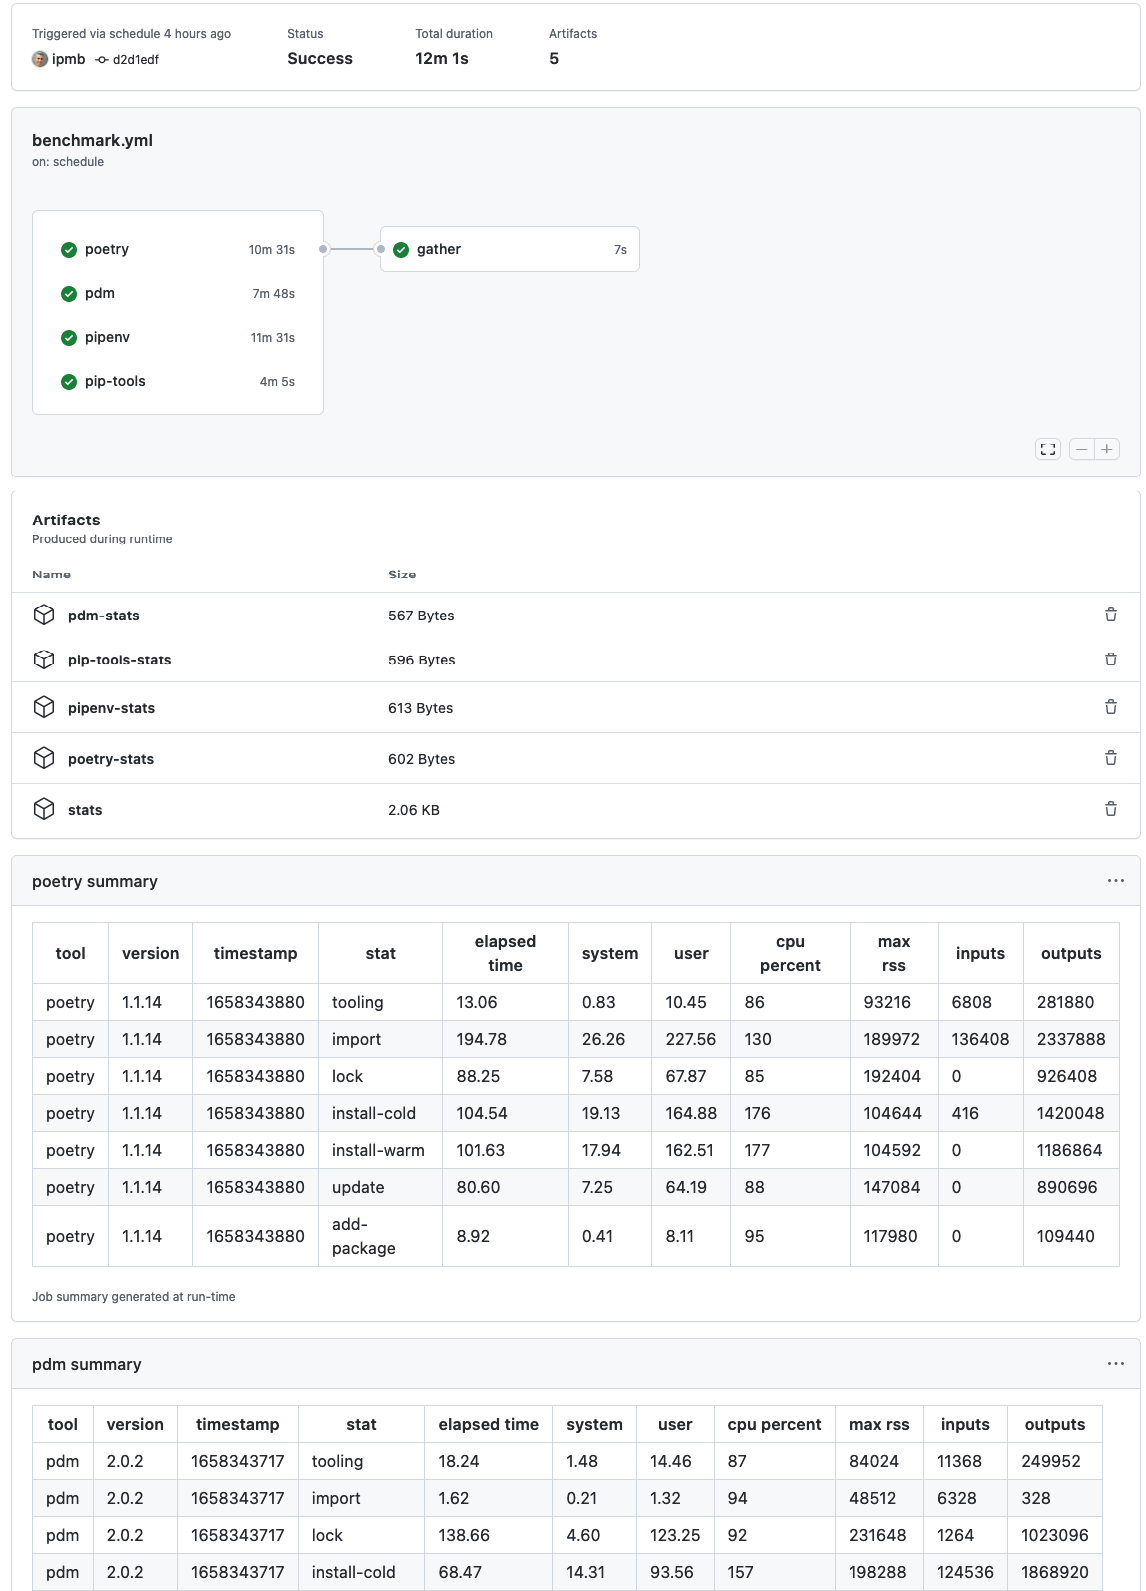Screen dimensions: 1146x1591
Task: Click the 'Job summary generated at run-time' note
Action: click(x=134, y=1297)
